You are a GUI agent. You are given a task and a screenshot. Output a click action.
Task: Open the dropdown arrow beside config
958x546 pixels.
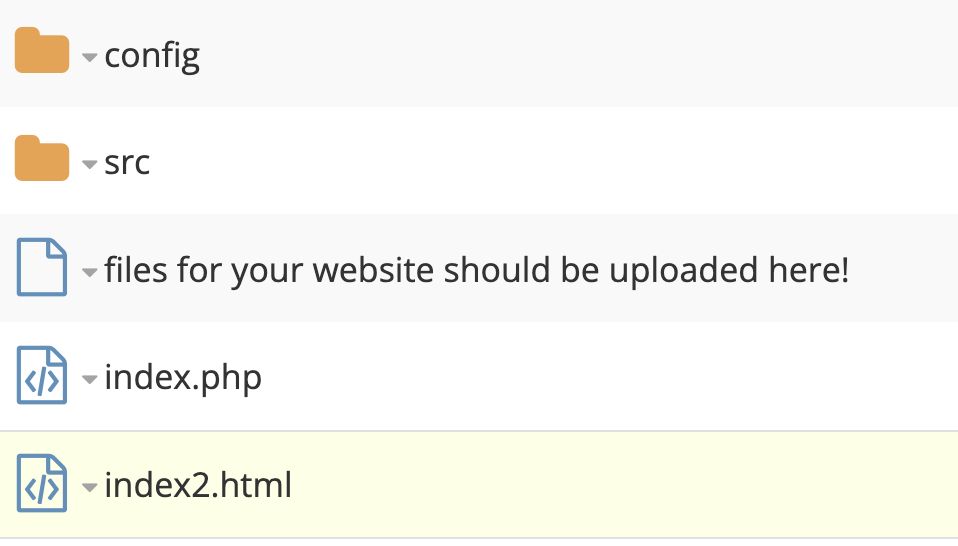coord(90,58)
